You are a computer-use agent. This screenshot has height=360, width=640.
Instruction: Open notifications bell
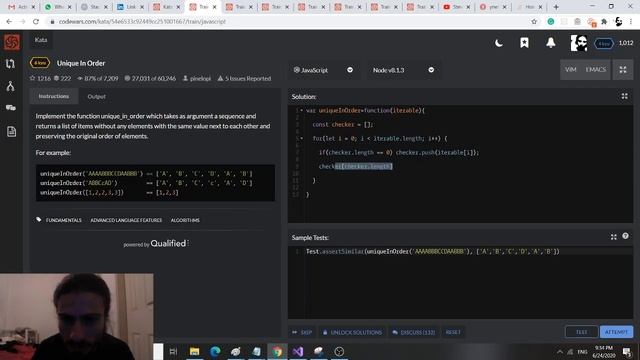[x=551, y=42]
